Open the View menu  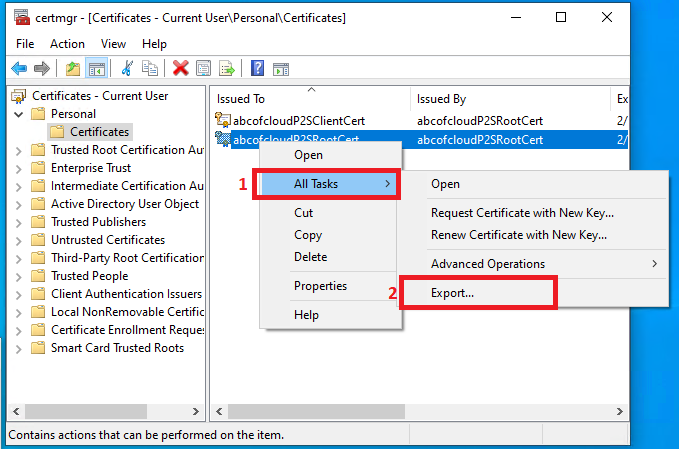tap(113, 44)
